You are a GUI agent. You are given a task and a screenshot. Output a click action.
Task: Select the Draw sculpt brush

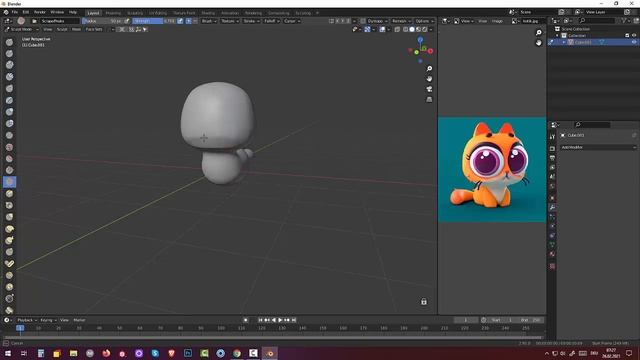9,42
